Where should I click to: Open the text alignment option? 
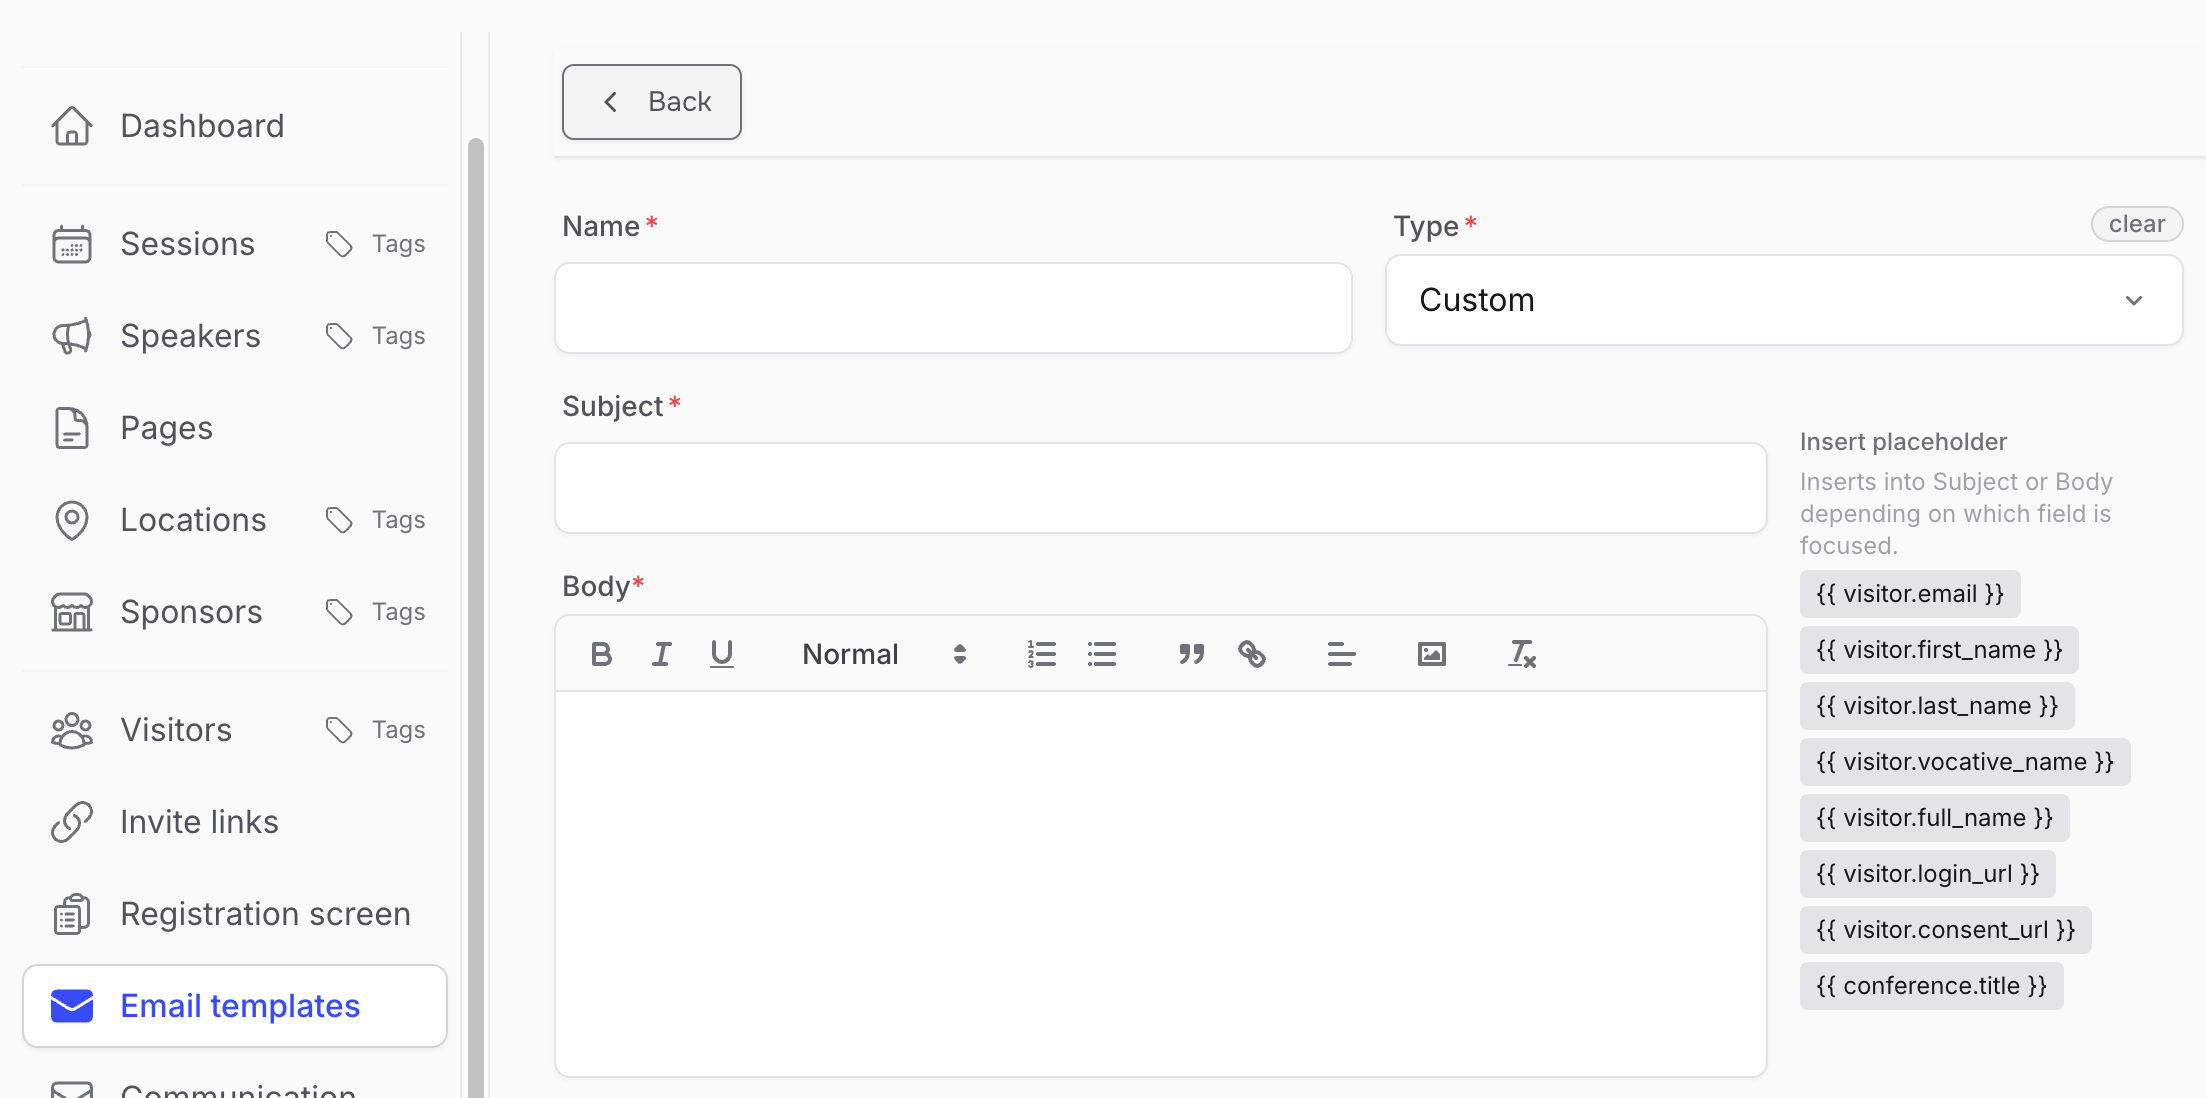(1341, 654)
